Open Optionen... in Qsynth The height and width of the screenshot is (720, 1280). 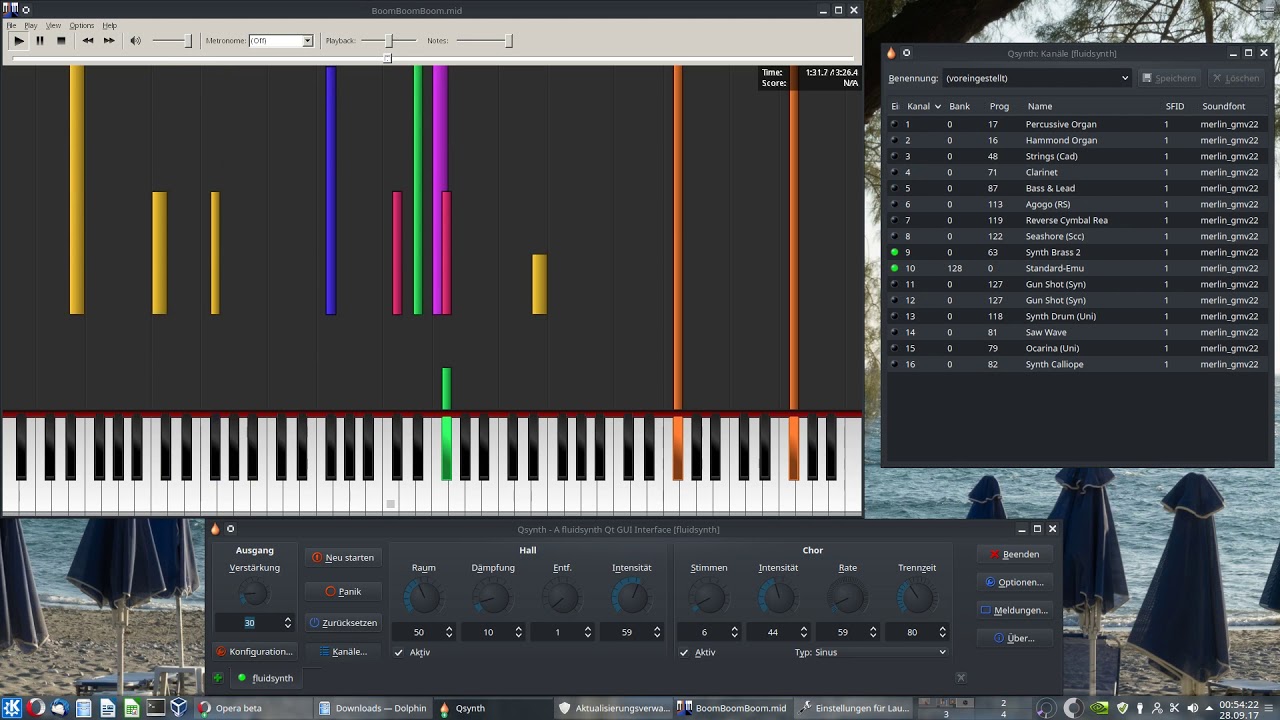[x=1015, y=582]
